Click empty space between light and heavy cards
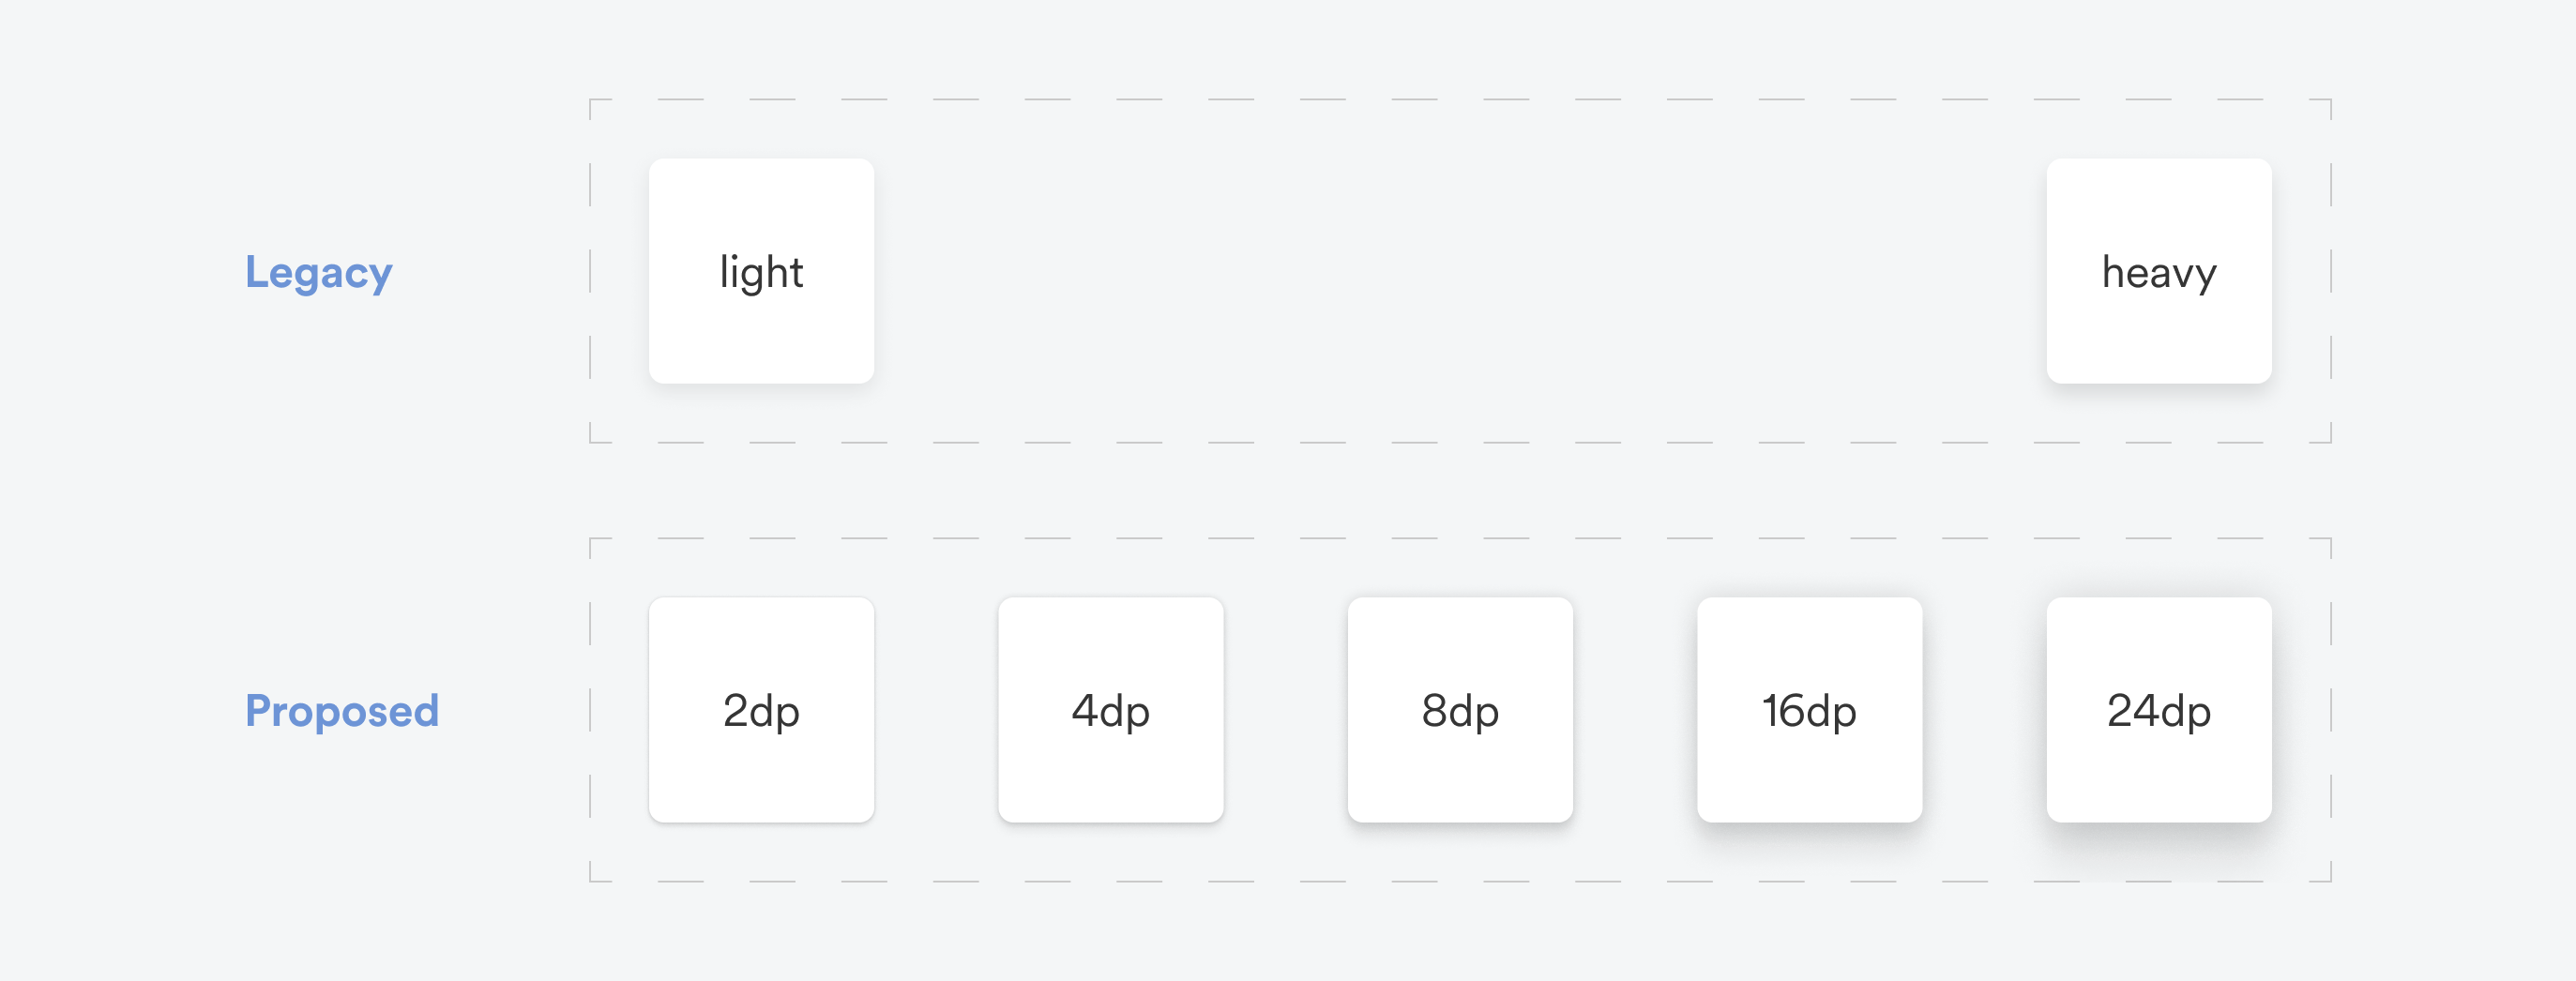Screen dimensions: 2576x981 coord(1460,271)
